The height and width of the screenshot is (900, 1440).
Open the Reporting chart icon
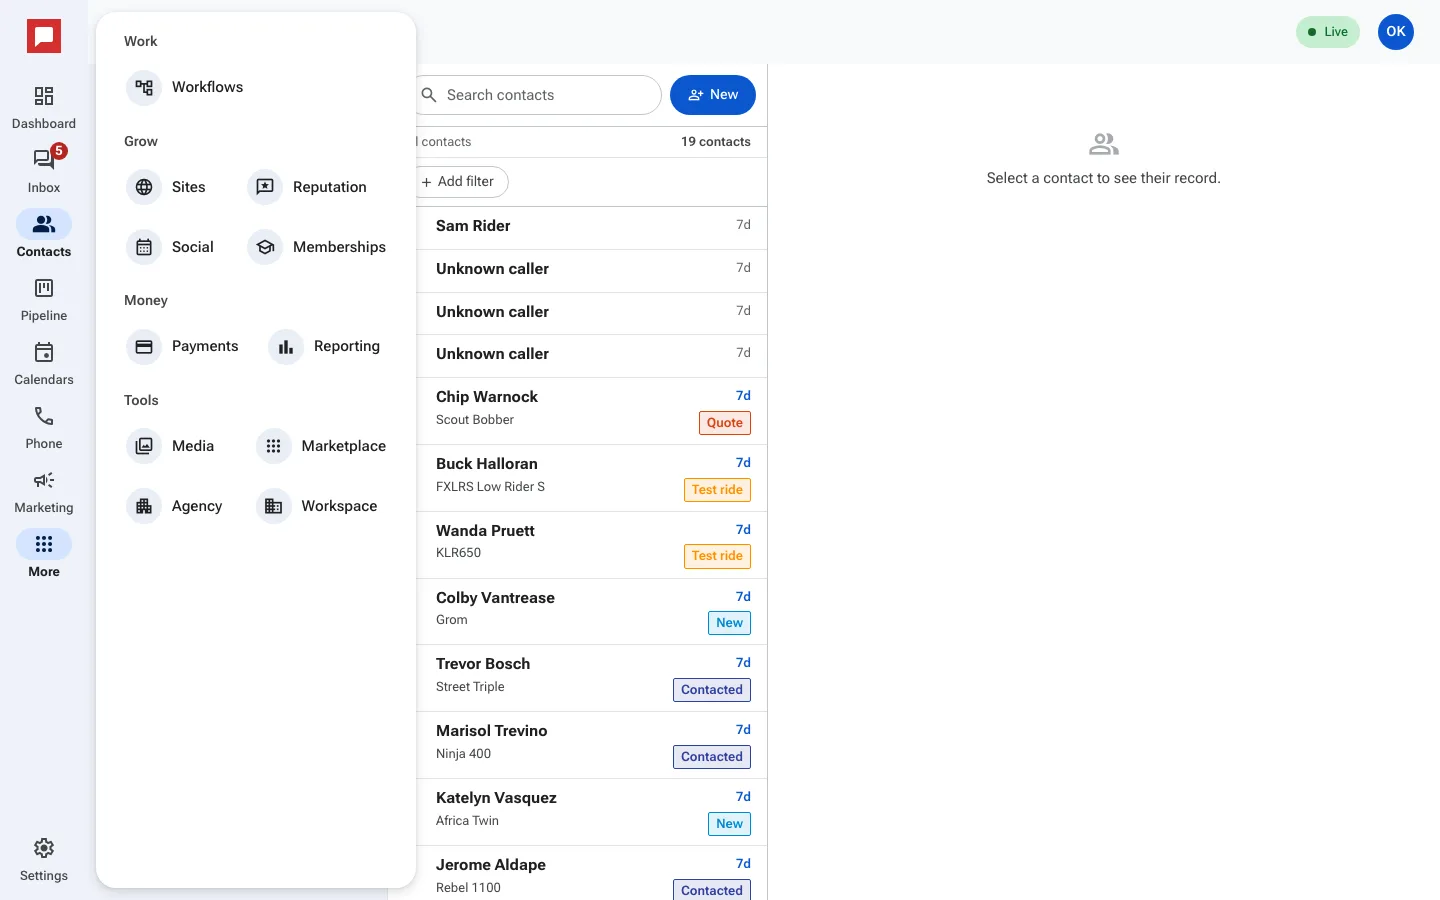pyautogui.click(x=286, y=346)
